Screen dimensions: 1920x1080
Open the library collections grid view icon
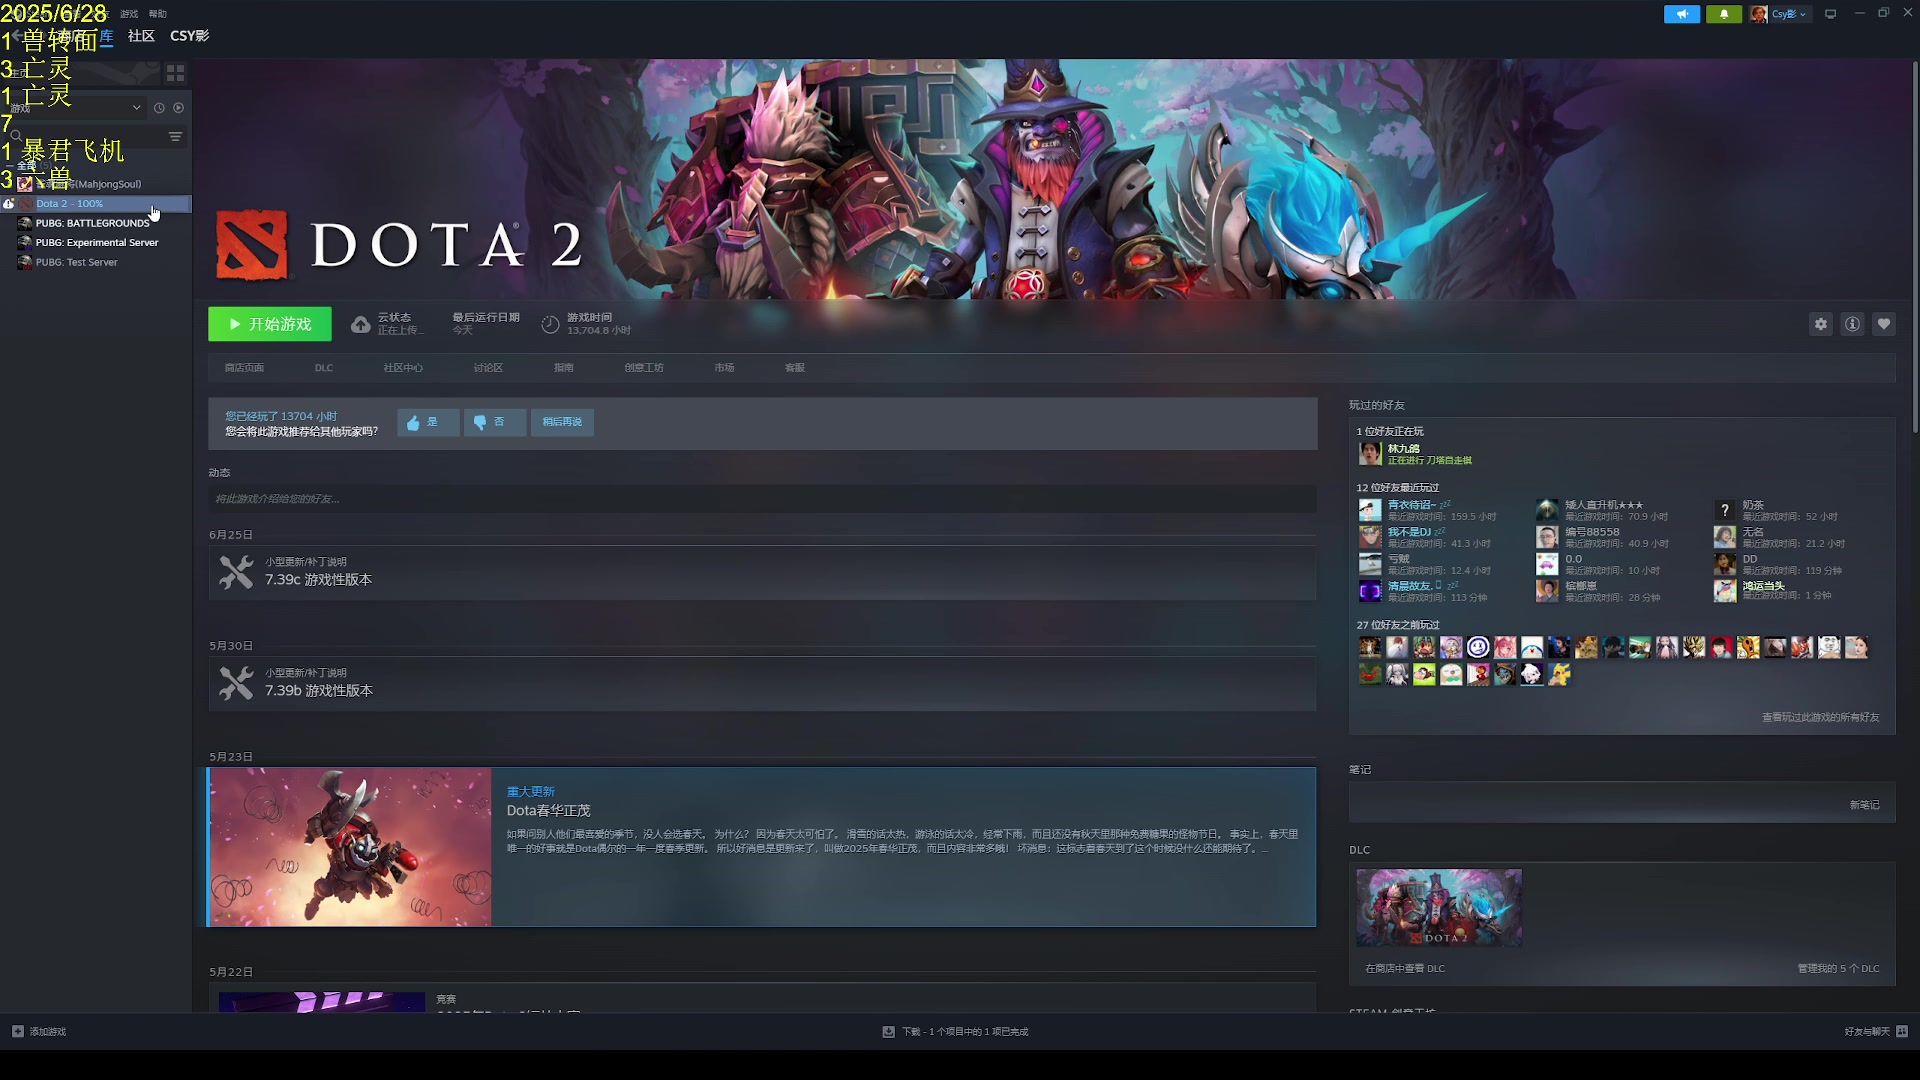[175, 73]
